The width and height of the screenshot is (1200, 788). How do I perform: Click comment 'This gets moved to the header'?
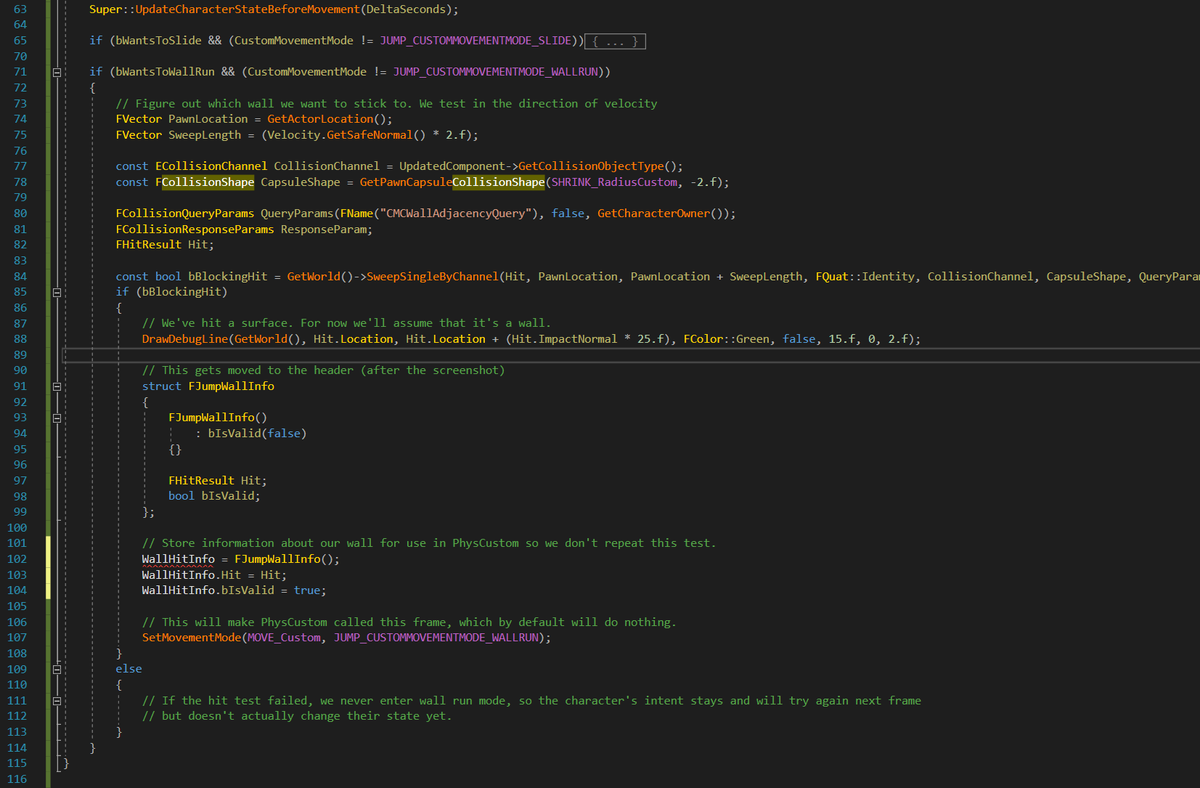tap(323, 370)
